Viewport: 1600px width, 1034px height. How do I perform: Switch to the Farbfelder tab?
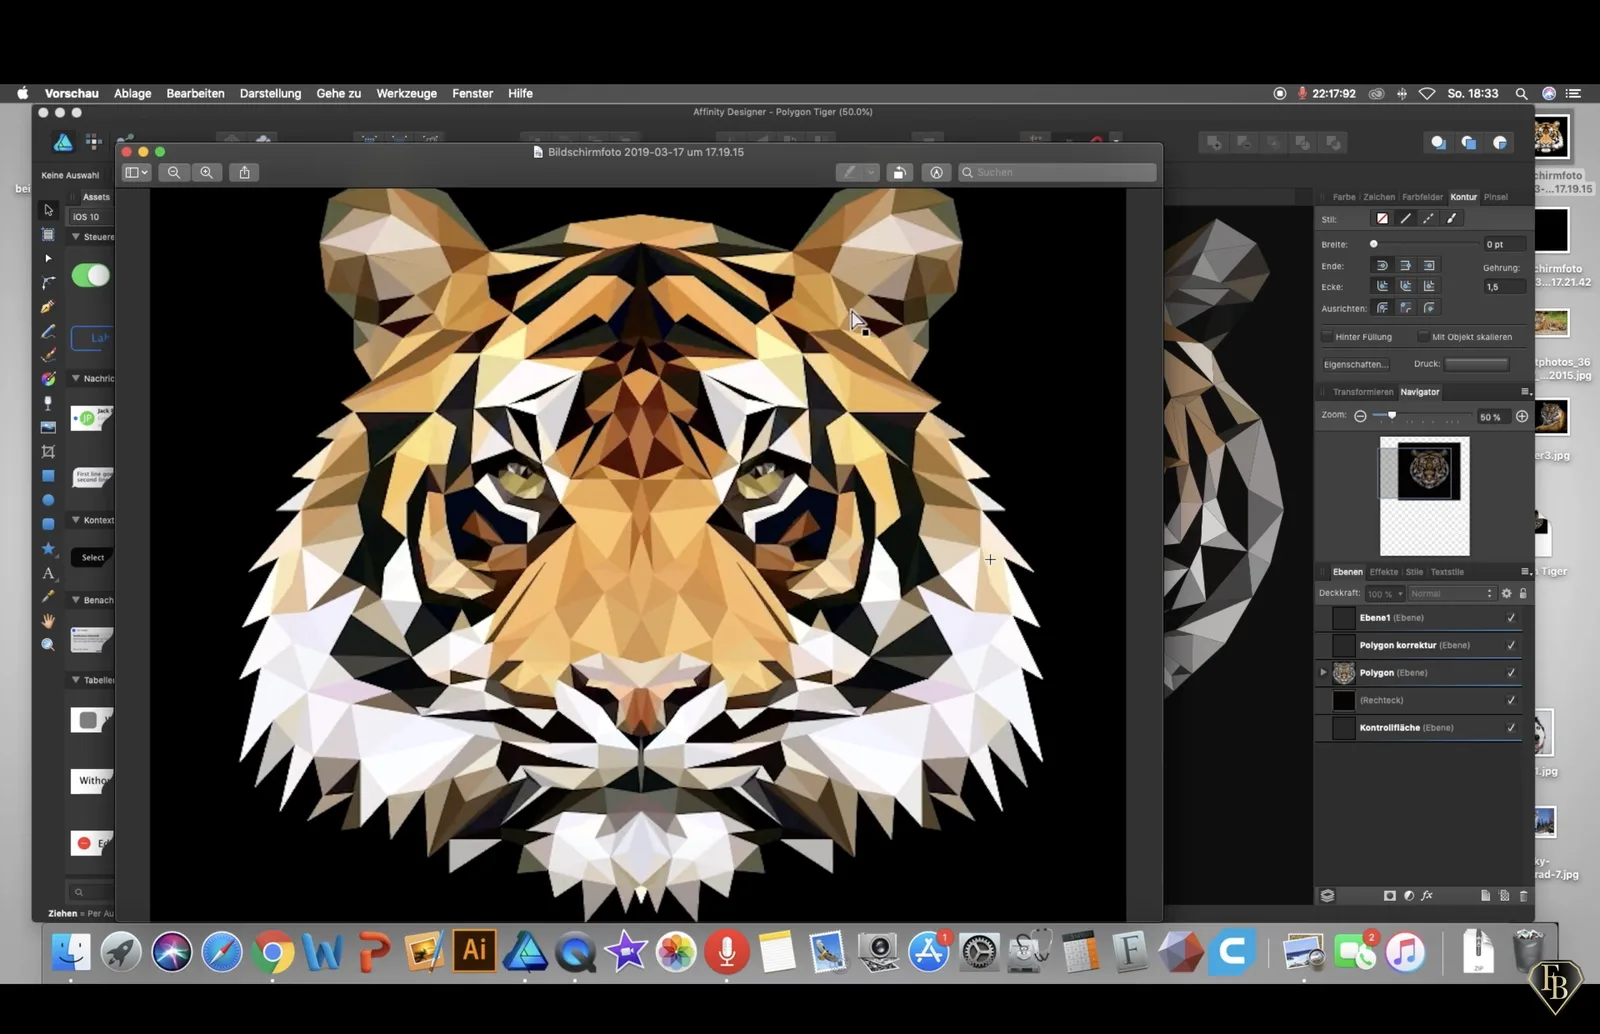tap(1422, 197)
